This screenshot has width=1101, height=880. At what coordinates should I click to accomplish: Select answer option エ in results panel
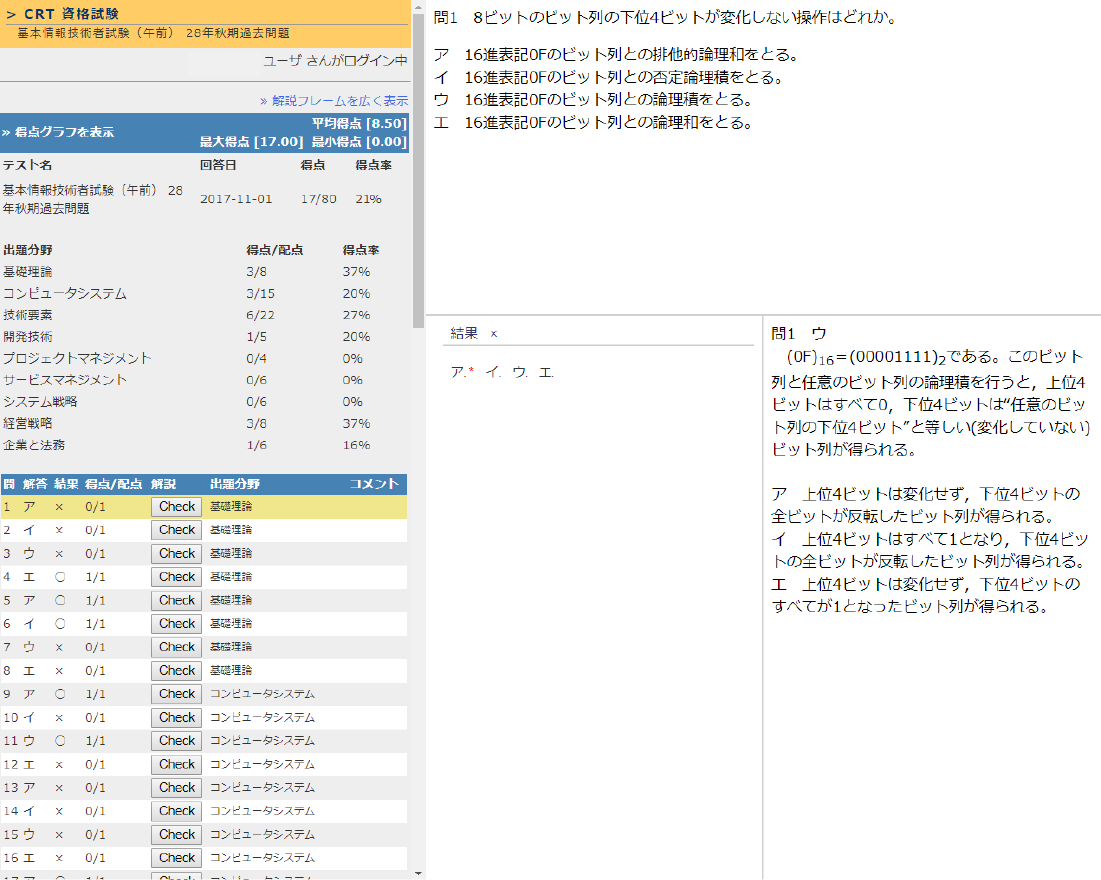point(545,372)
